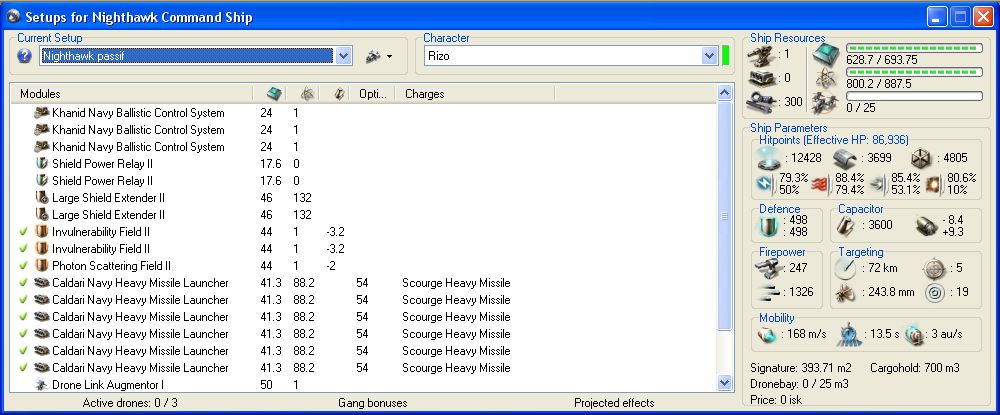Click the powergrid icon column header

click(307, 94)
